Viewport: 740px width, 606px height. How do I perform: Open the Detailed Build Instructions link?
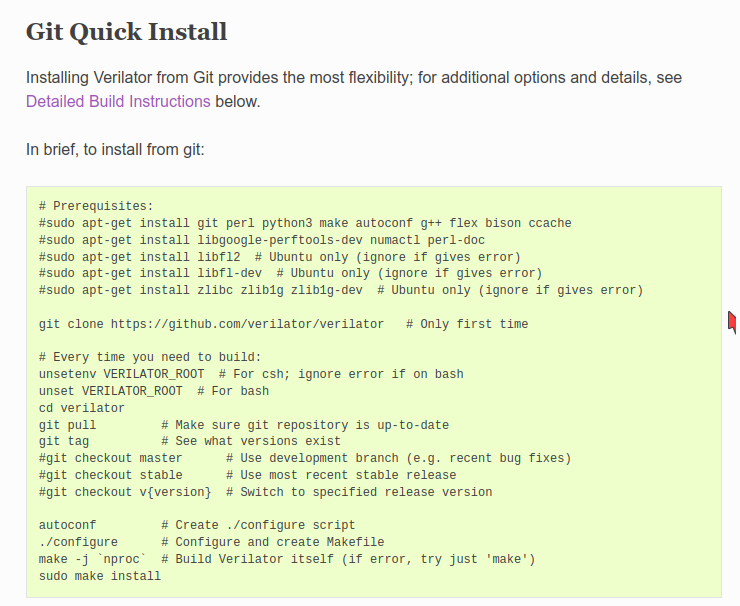pos(118,101)
